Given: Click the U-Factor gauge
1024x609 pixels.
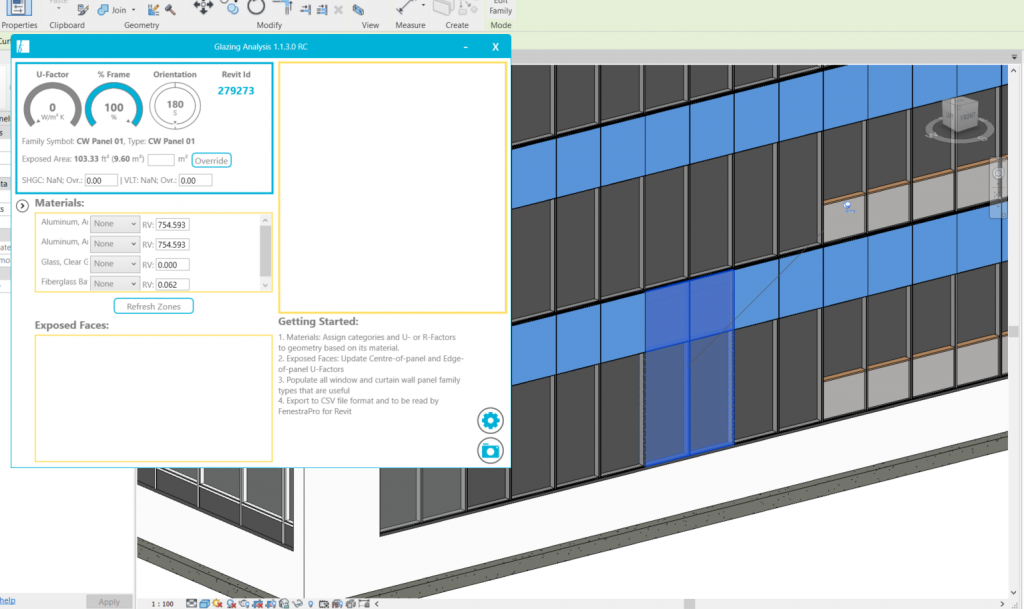Looking at the screenshot, I should pyautogui.click(x=52, y=105).
